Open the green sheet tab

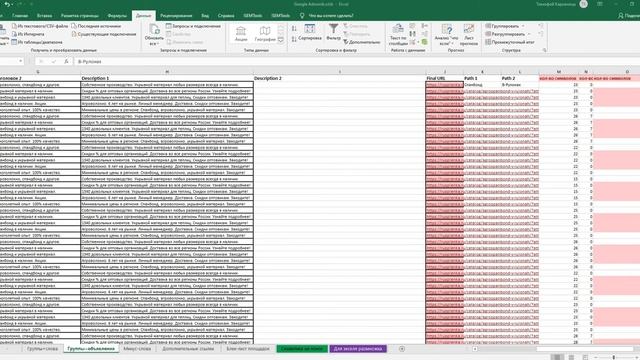pyautogui.click(x=302, y=349)
